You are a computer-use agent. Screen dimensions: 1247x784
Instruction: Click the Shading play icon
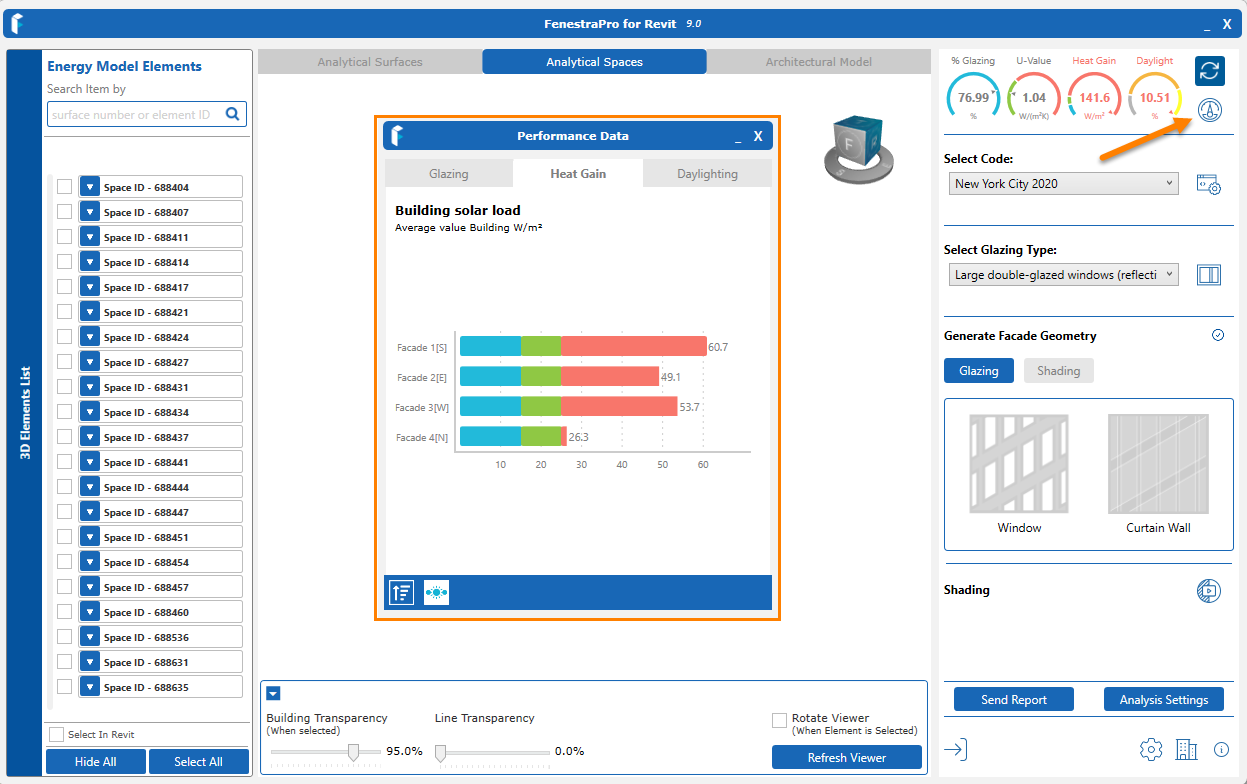click(1209, 590)
